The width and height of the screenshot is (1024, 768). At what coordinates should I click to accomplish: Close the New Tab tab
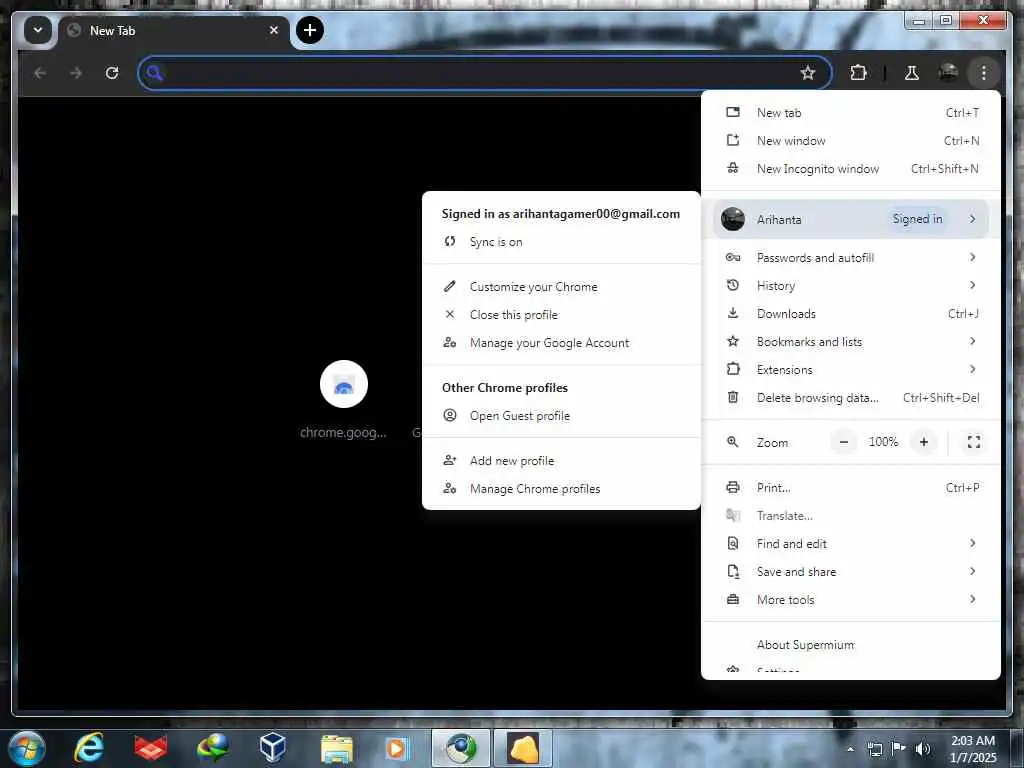pos(274,30)
